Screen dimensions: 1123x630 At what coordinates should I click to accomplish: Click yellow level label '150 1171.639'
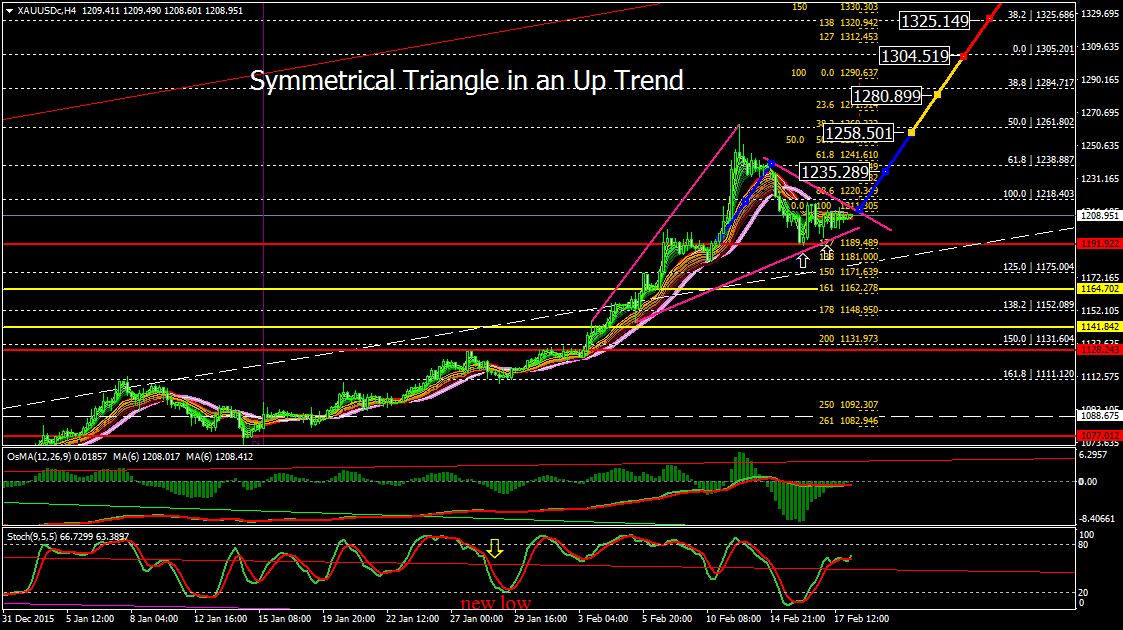pyautogui.click(x=849, y=272)
